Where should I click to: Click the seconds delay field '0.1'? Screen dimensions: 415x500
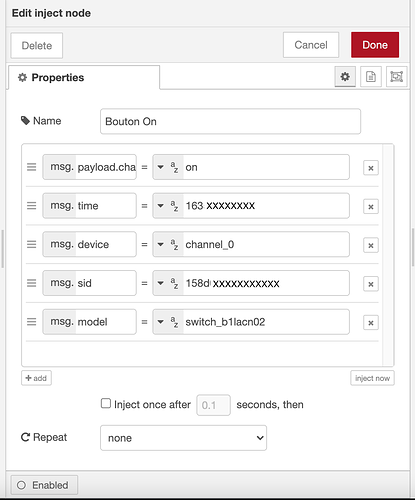coord(213,405)
